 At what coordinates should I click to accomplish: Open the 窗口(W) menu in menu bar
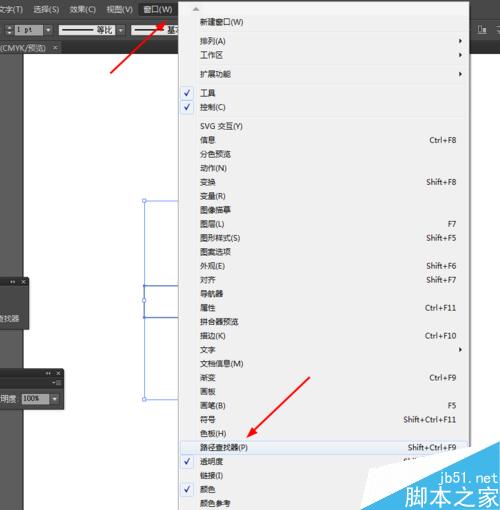158,9
